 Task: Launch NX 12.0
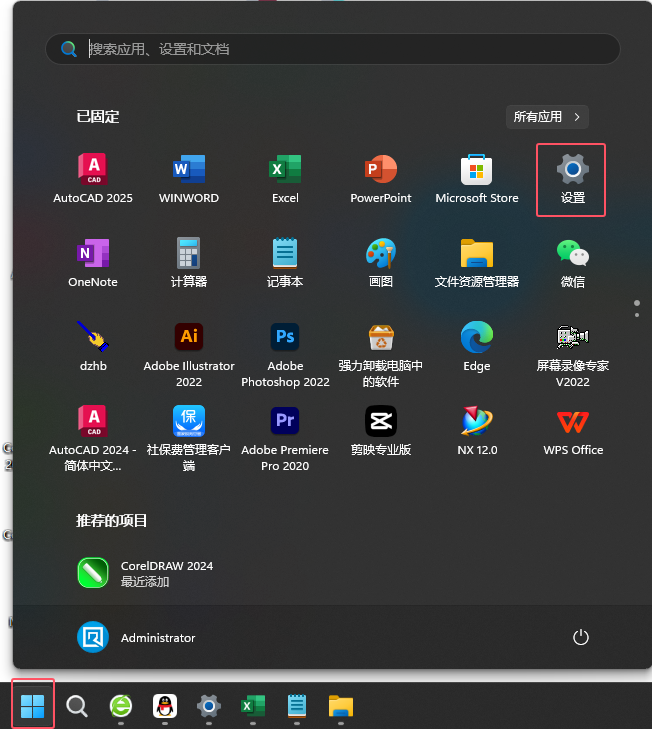click(477, 431)
